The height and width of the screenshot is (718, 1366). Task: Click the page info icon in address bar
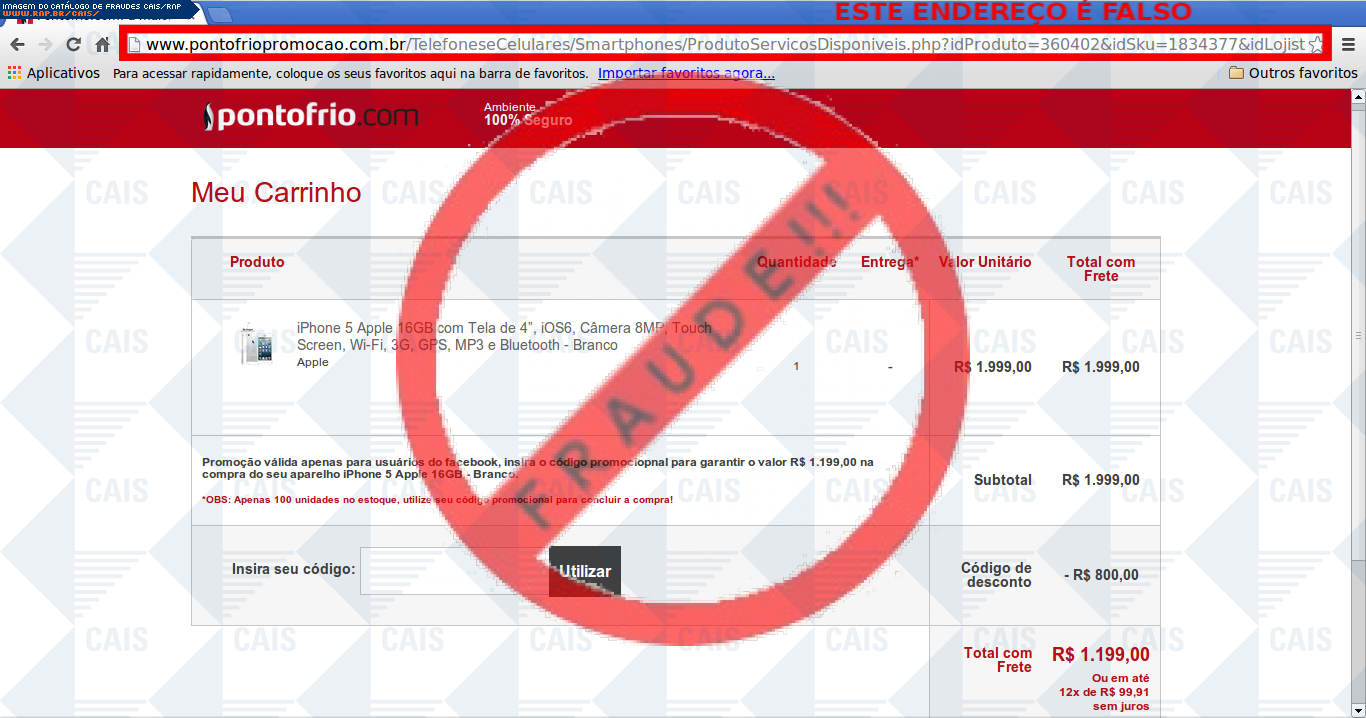(x=135, y=45)
